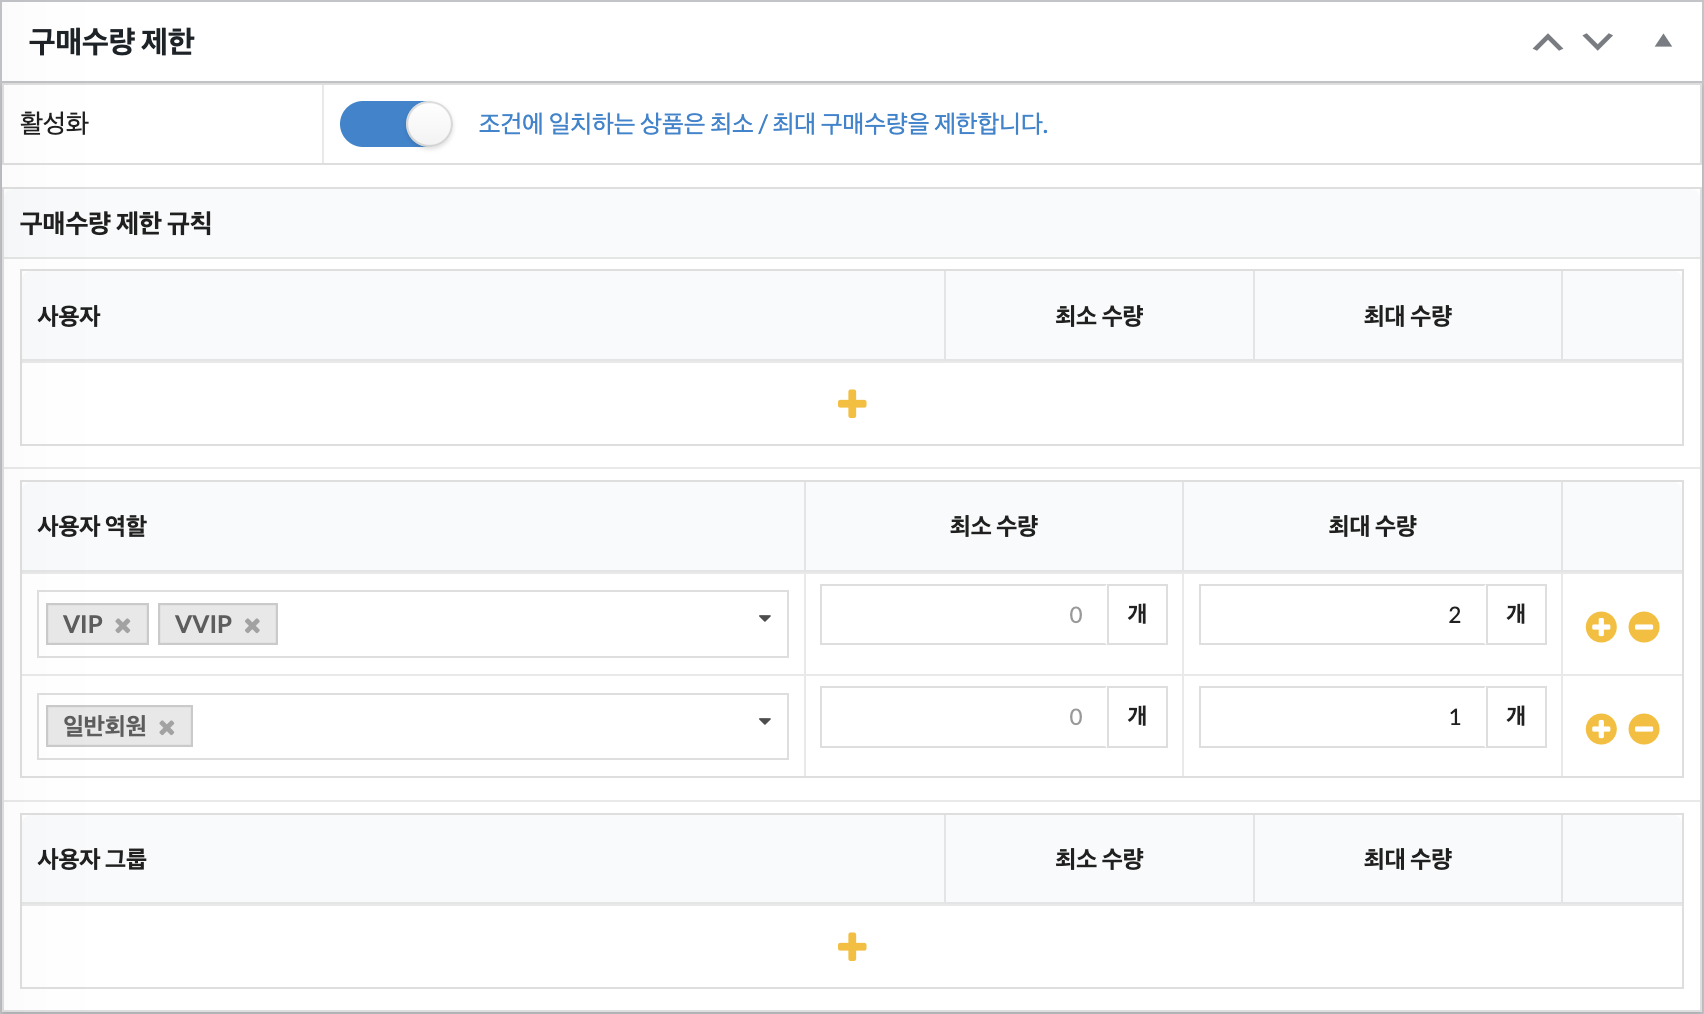Screen dimensions: 1704x1014
Task: Add a new rule in the 사용자 table
Action: [851, 404]
